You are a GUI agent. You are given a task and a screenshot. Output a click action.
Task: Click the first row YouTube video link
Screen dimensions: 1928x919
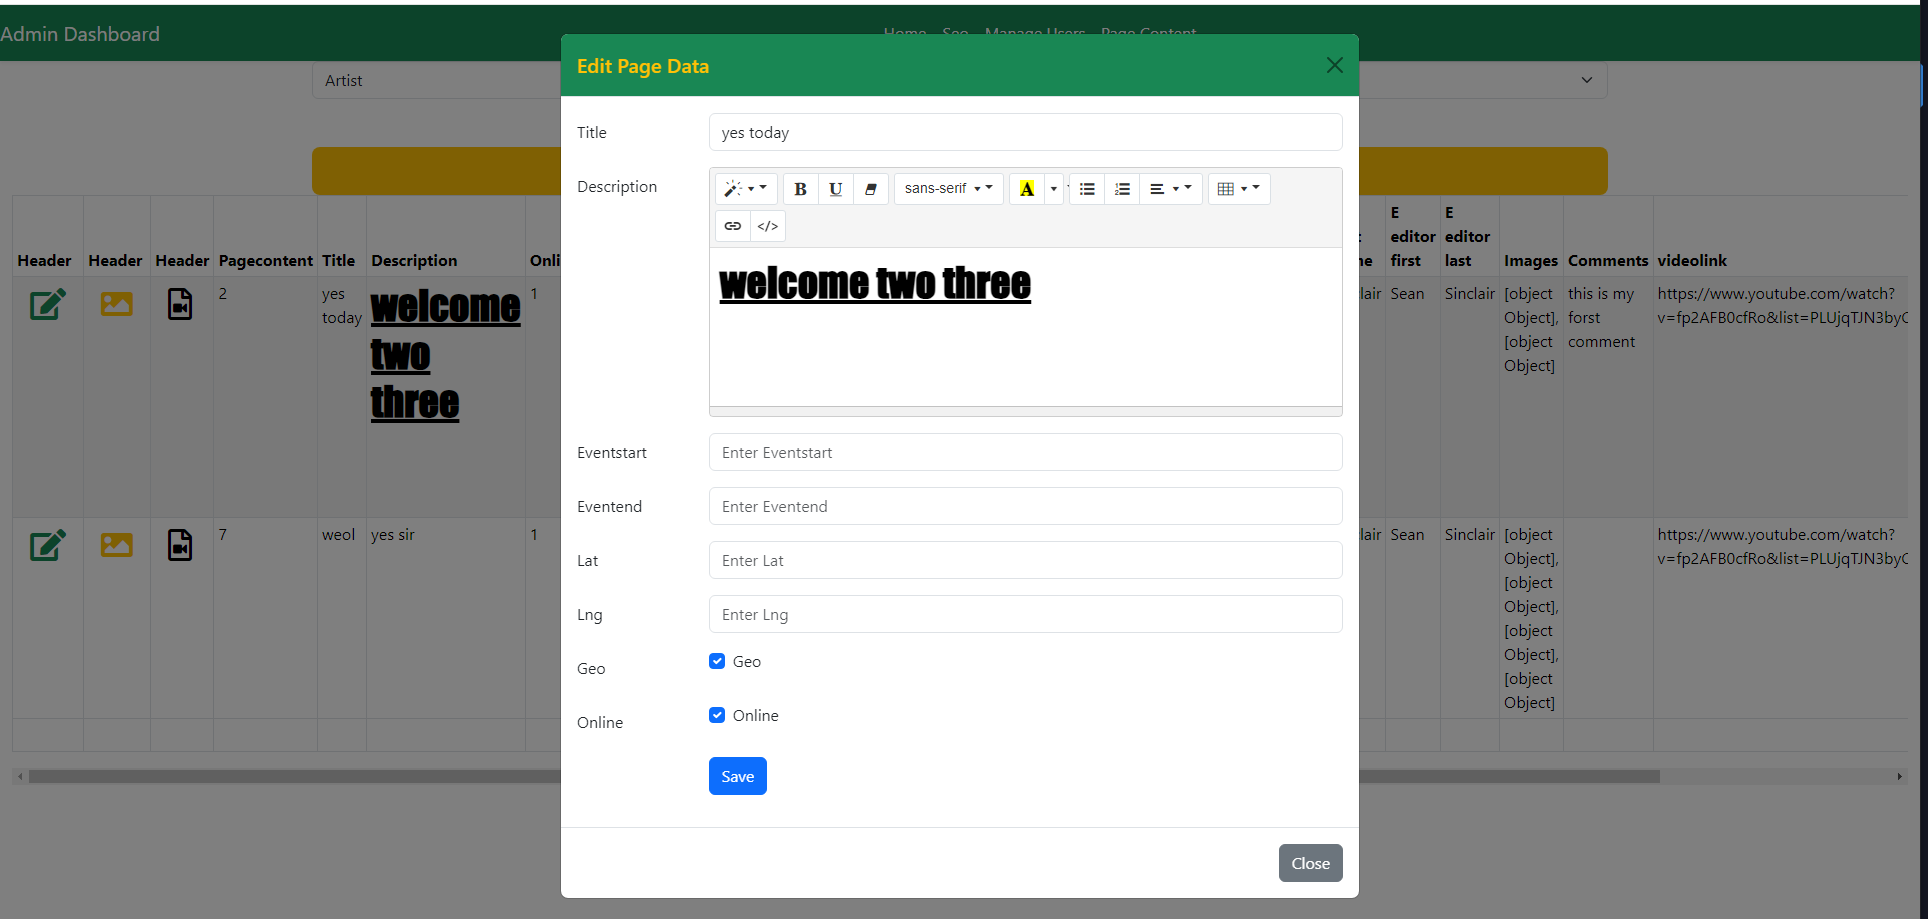click(1782, 305)
